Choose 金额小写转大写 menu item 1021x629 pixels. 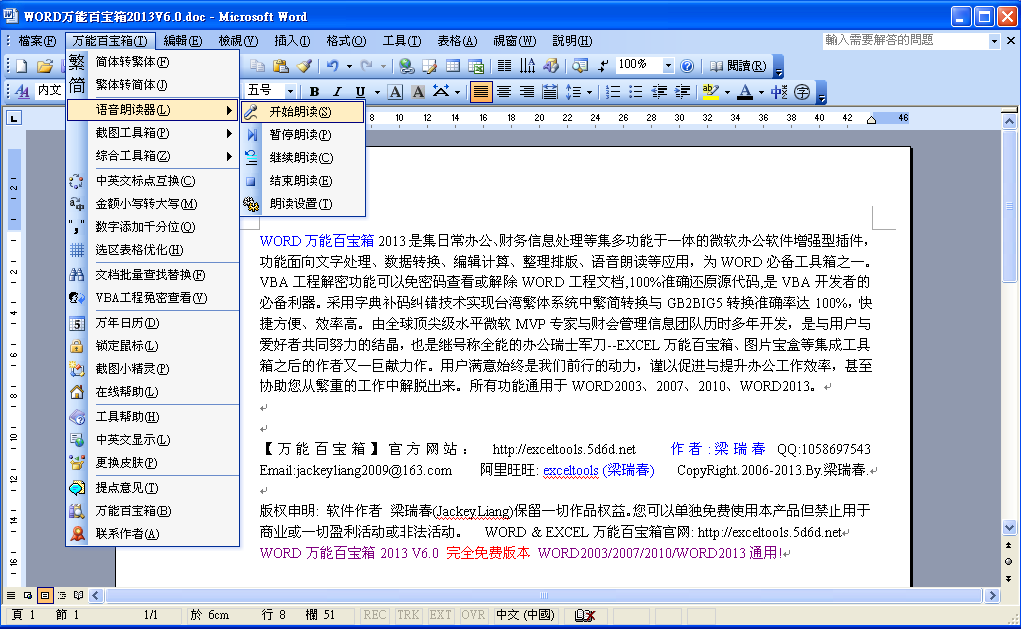pyautogui.click(x=153, y=204)
